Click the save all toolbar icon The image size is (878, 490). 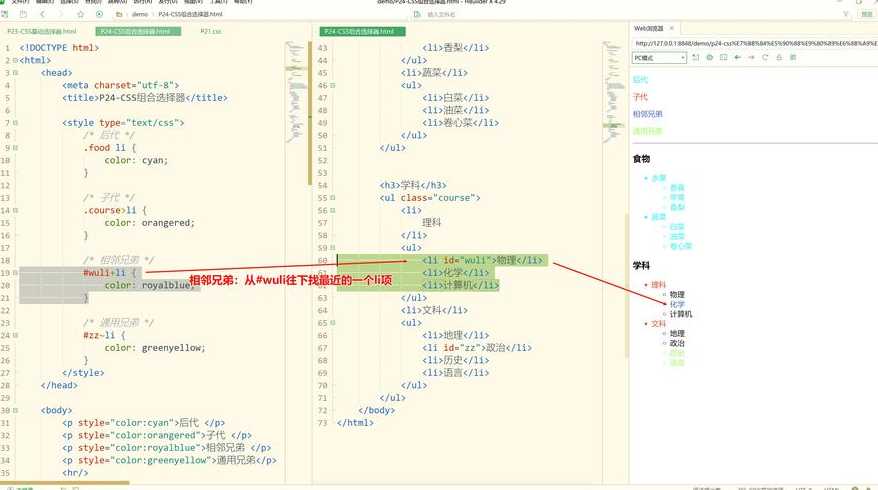(24, 14)
